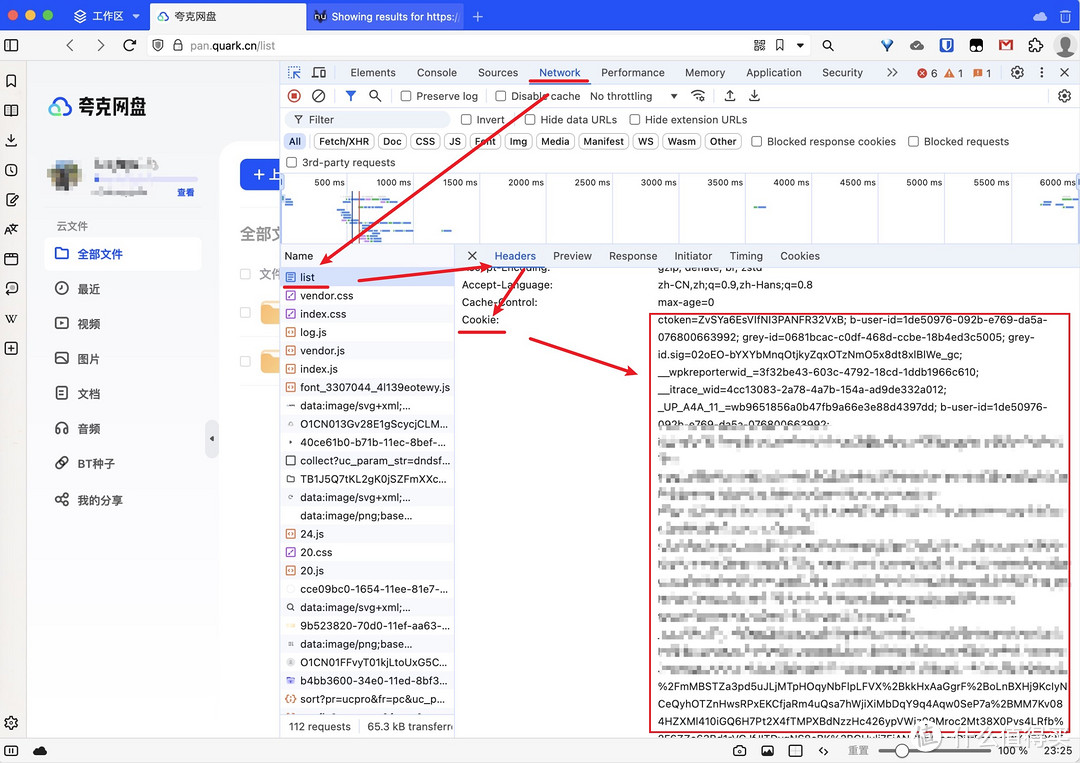1080x763 pixels.
Task: Open the DevTools settings gear icon
Action: pos(1017,73)
